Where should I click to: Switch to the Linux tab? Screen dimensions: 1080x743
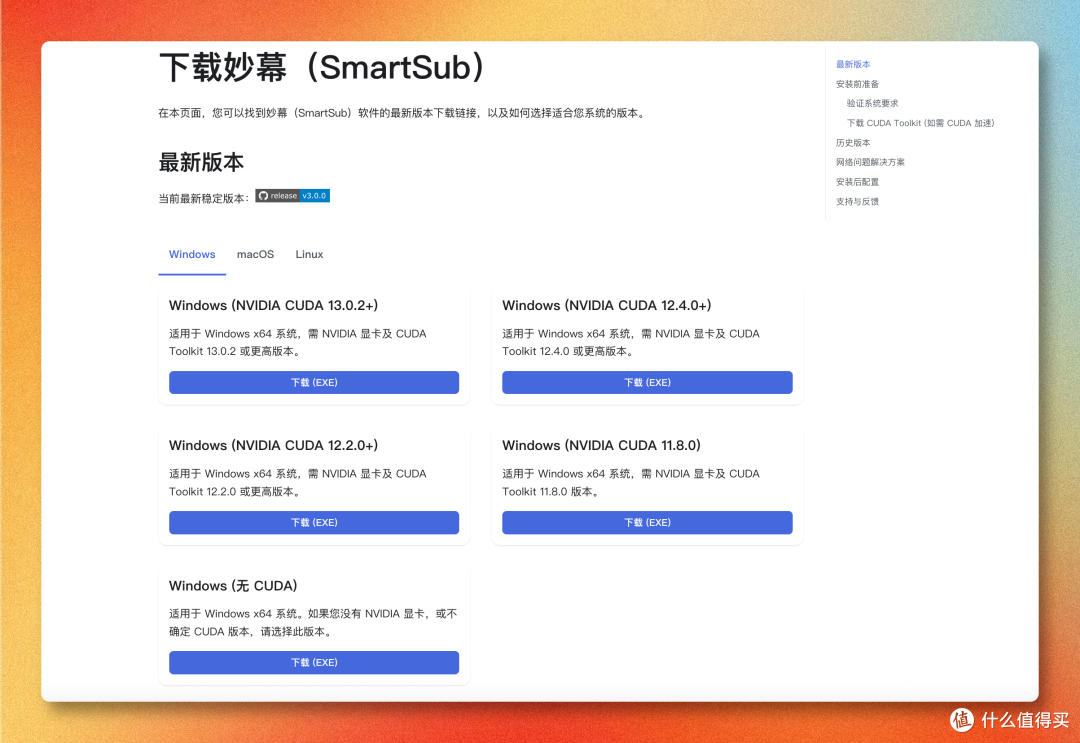point(309,254)
